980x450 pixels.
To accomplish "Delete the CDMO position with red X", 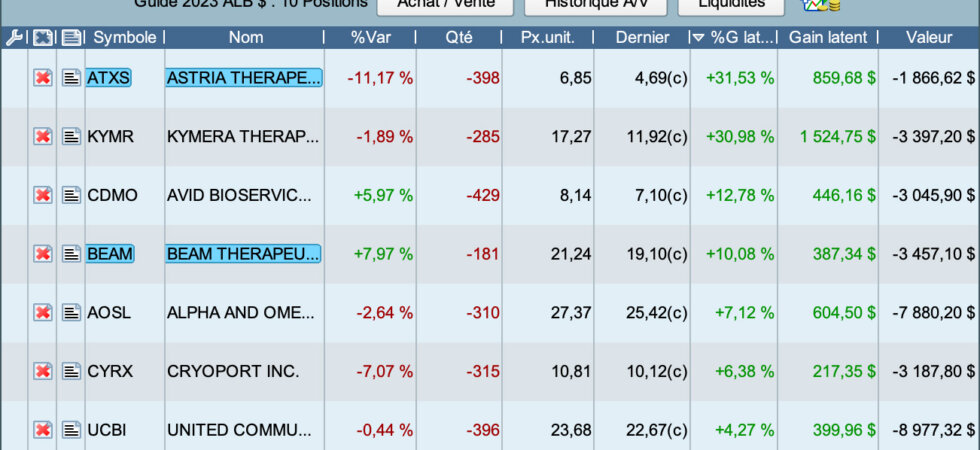I will point(42,195).
